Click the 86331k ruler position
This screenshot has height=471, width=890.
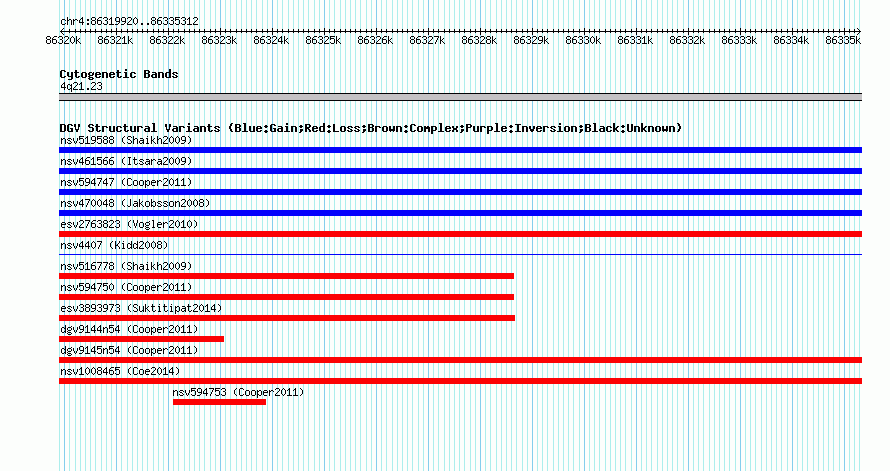pos(635,40)
